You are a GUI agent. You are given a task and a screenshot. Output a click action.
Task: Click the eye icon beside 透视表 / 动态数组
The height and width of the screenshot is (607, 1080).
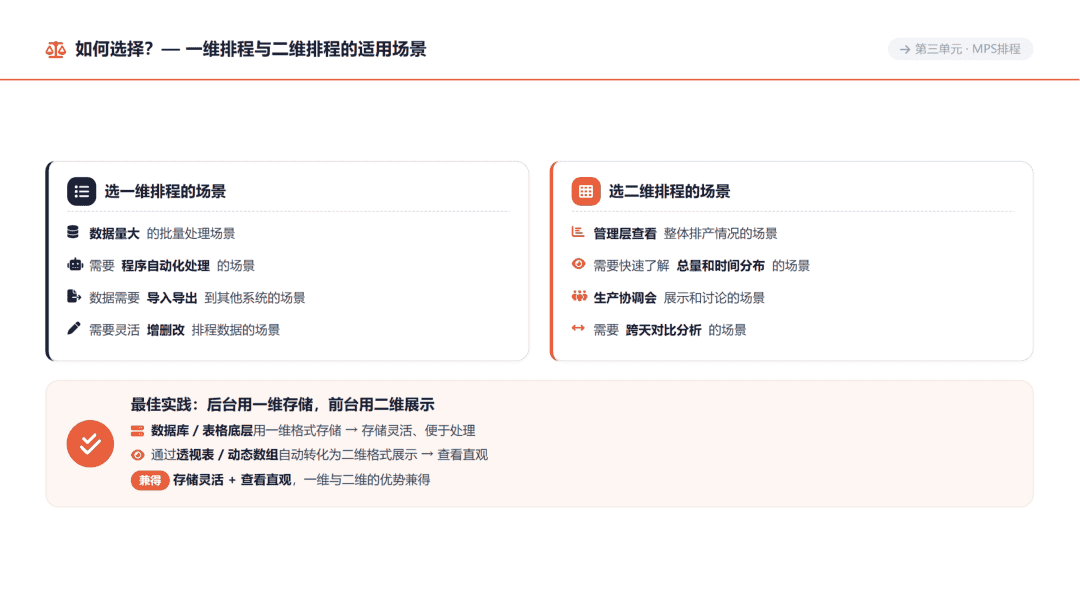click(x=137, y=455)
